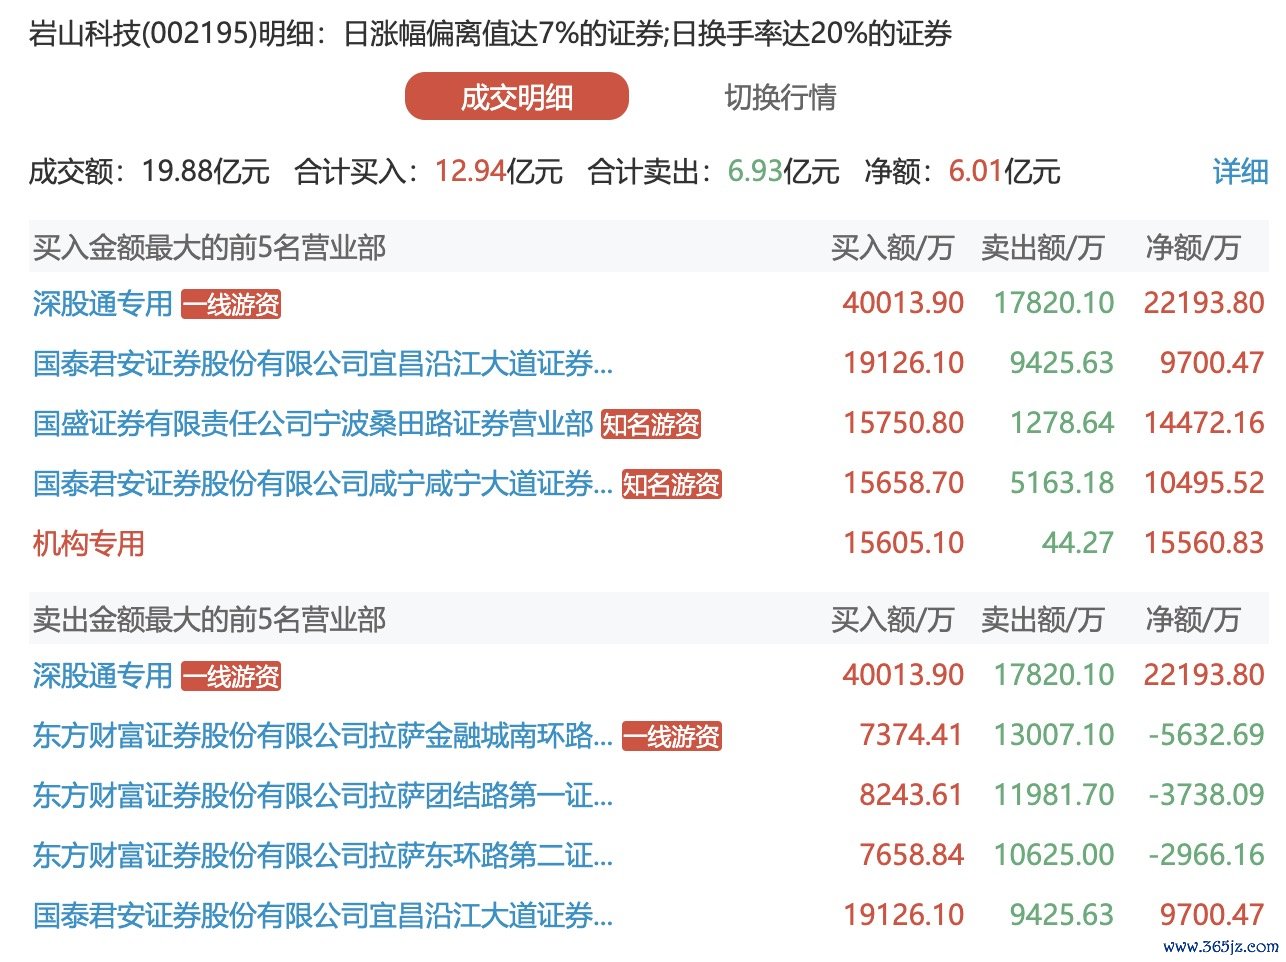Select sell amount 10625.00
The image size is (1286, 962).
[1053, 855]
